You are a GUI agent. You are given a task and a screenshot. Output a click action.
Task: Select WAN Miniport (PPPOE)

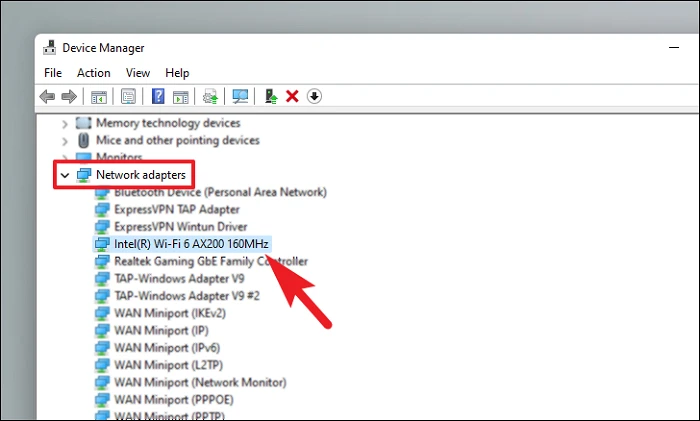pos(174,400)
